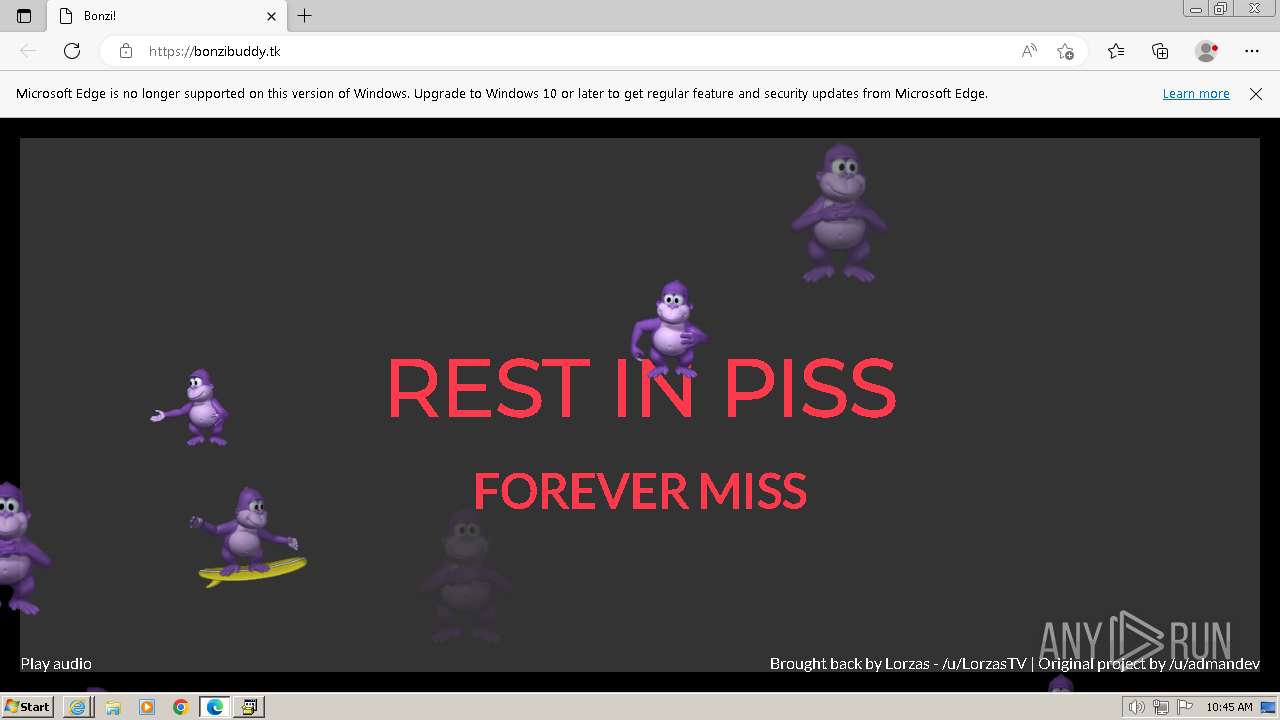The width and height of the screenshot is (1280, 720).
Task: Click the Bonzi gorilla on yellow surfboard
Action: 248,537
